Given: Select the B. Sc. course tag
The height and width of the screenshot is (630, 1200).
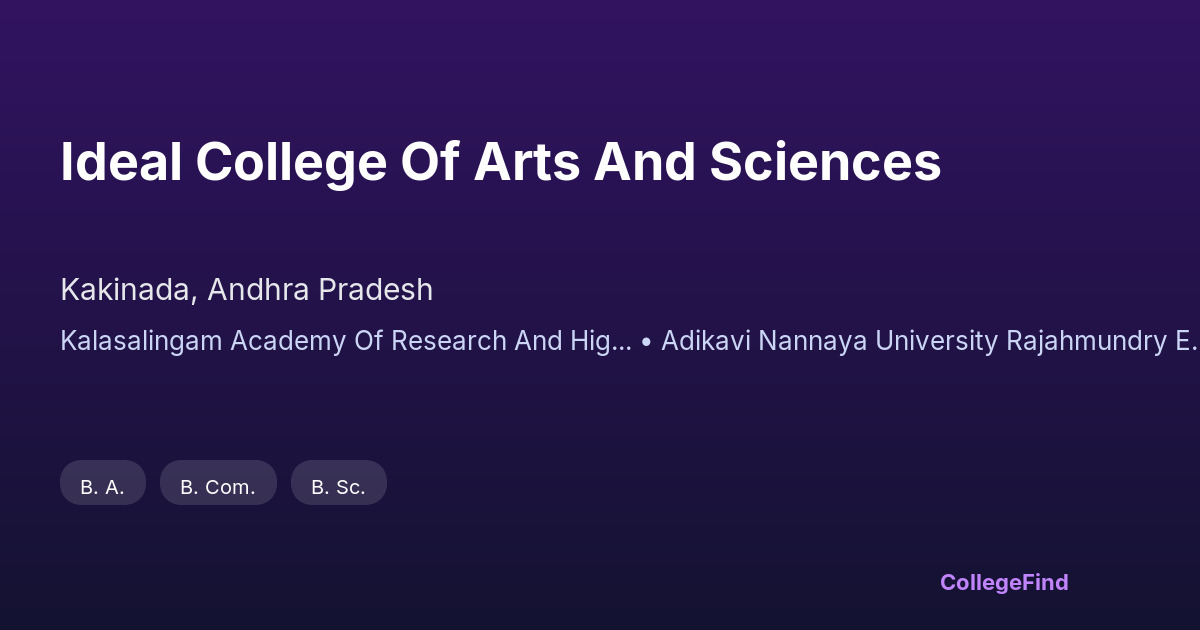Looking at the screenshot, I should (x=338, y=487).
